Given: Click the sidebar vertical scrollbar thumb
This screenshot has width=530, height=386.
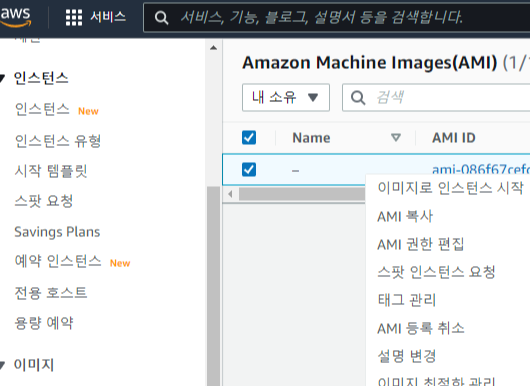Looking at the screenshot, I should [213, 286].
